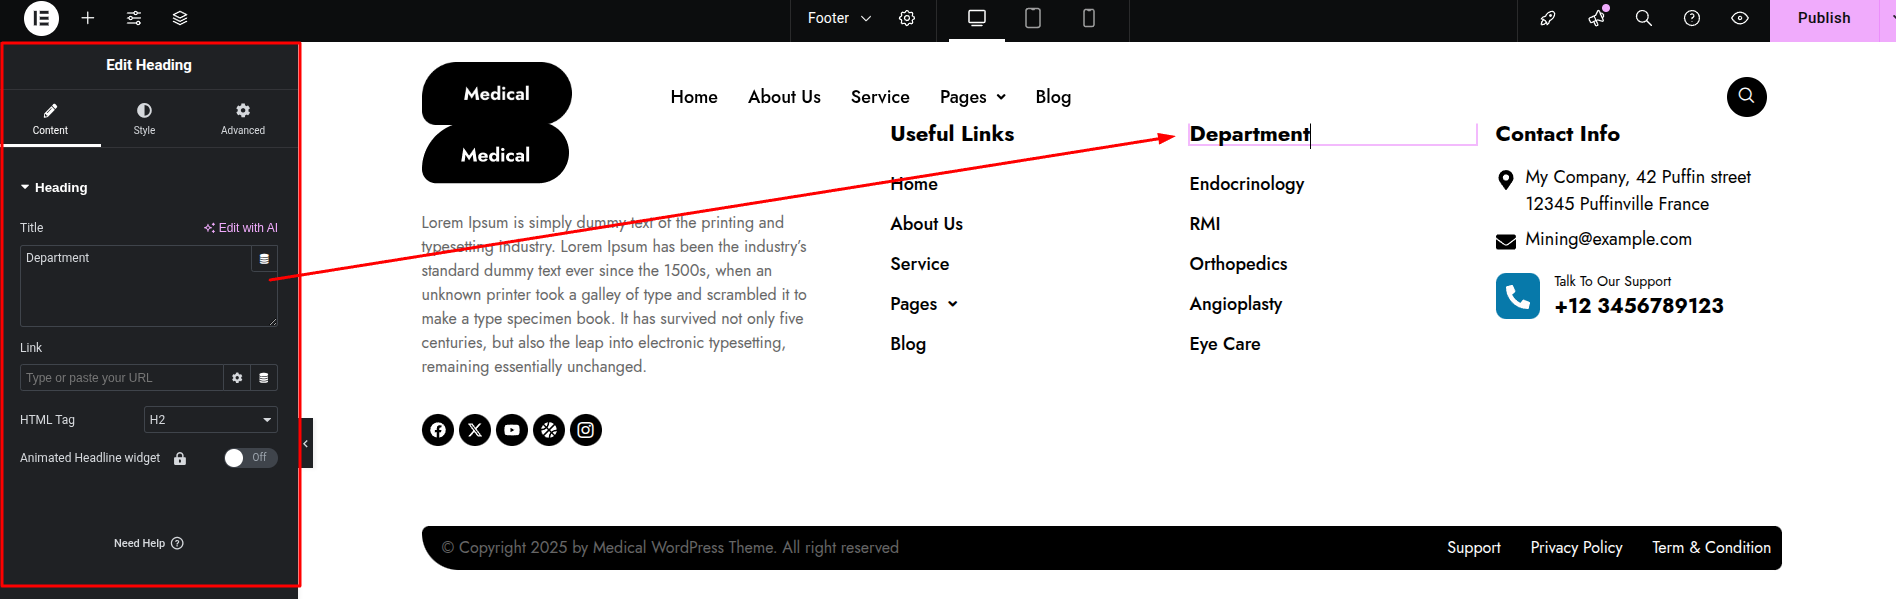Toggle the Animated Headline widget switch
The image size is (1896, 599).
249,457
